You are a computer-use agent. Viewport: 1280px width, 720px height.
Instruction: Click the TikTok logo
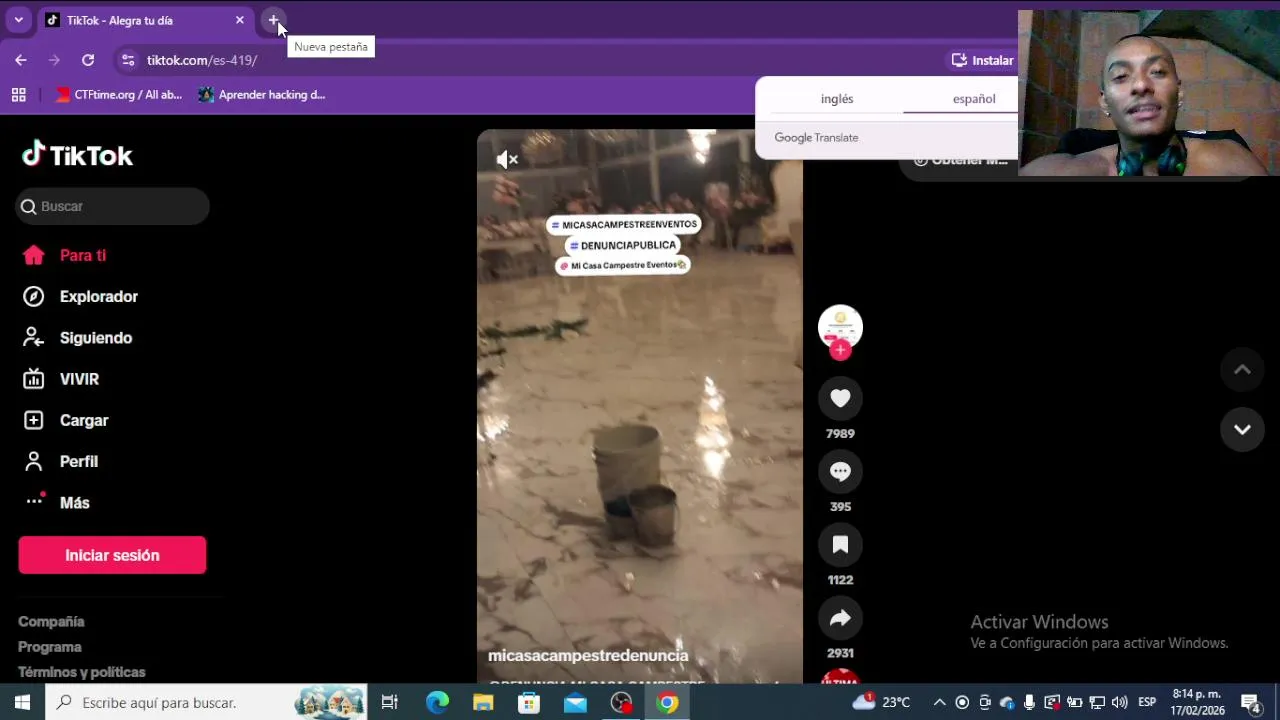coord(78,155)
